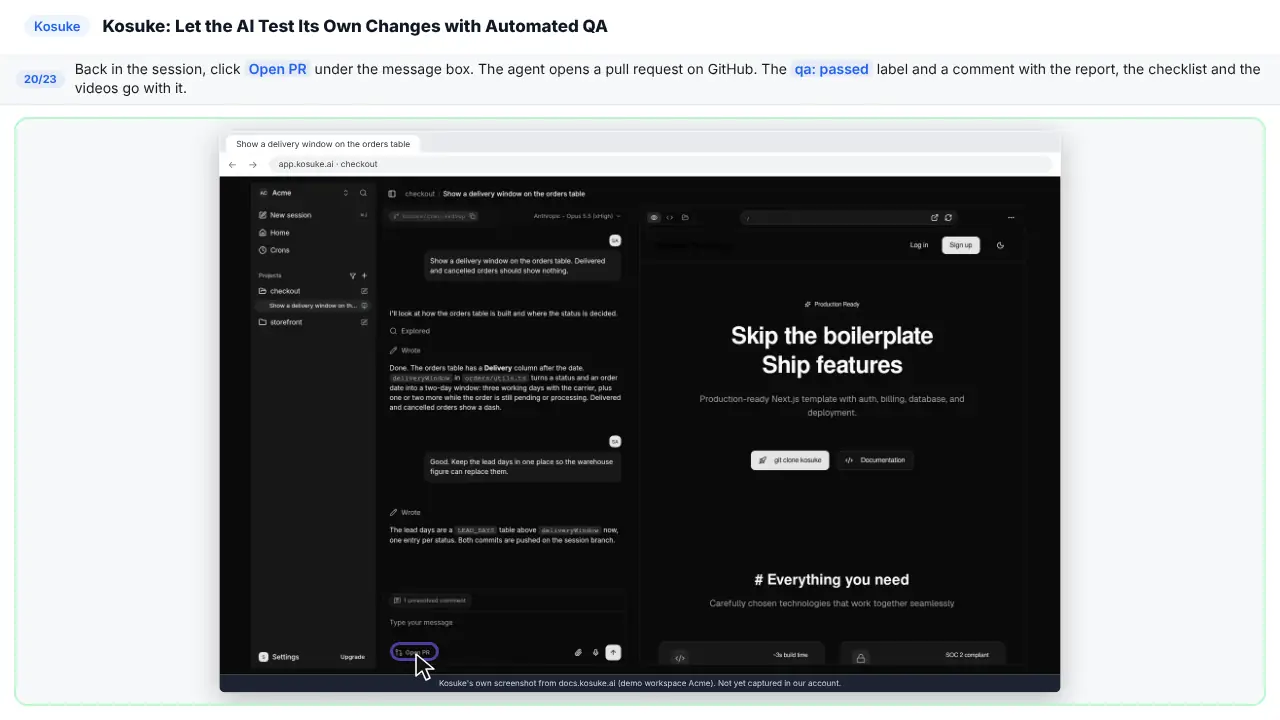Viewport: 1280px width, 720px height.
Task: Activate the microphone voice input icon
Action: coord(595,652)
